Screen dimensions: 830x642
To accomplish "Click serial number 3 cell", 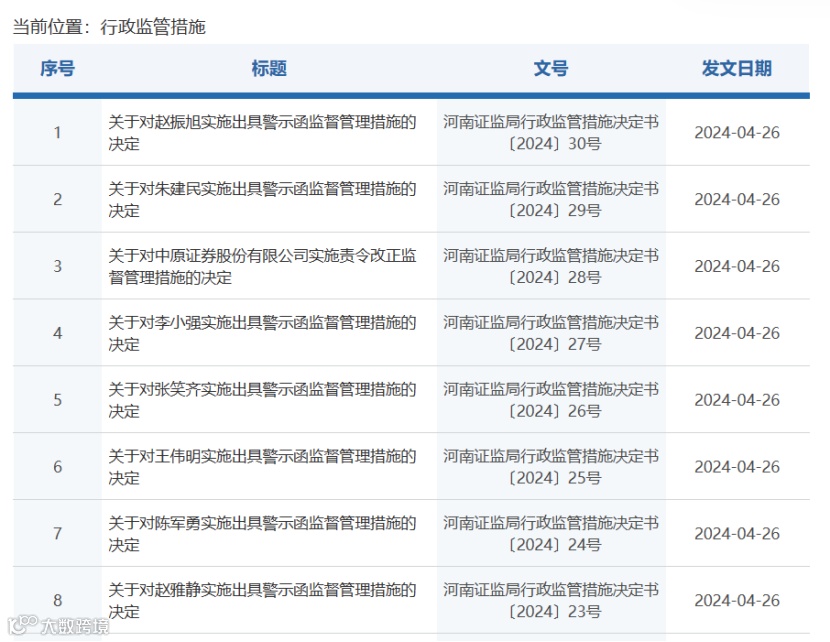I will click(x=57, y=266).
